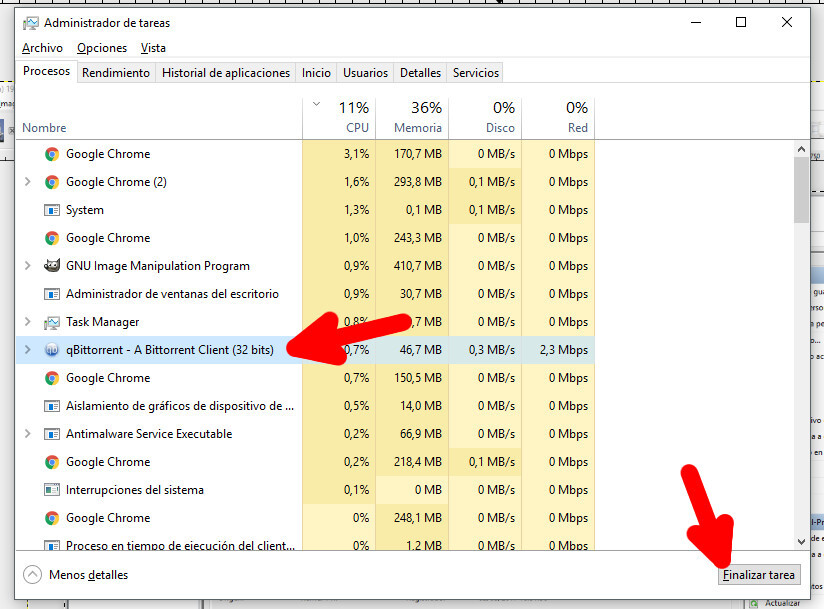This screenshot has width=824, height=609.
Task: Click the Aislamiento de gráficos process icon
Action: [52, 406]
